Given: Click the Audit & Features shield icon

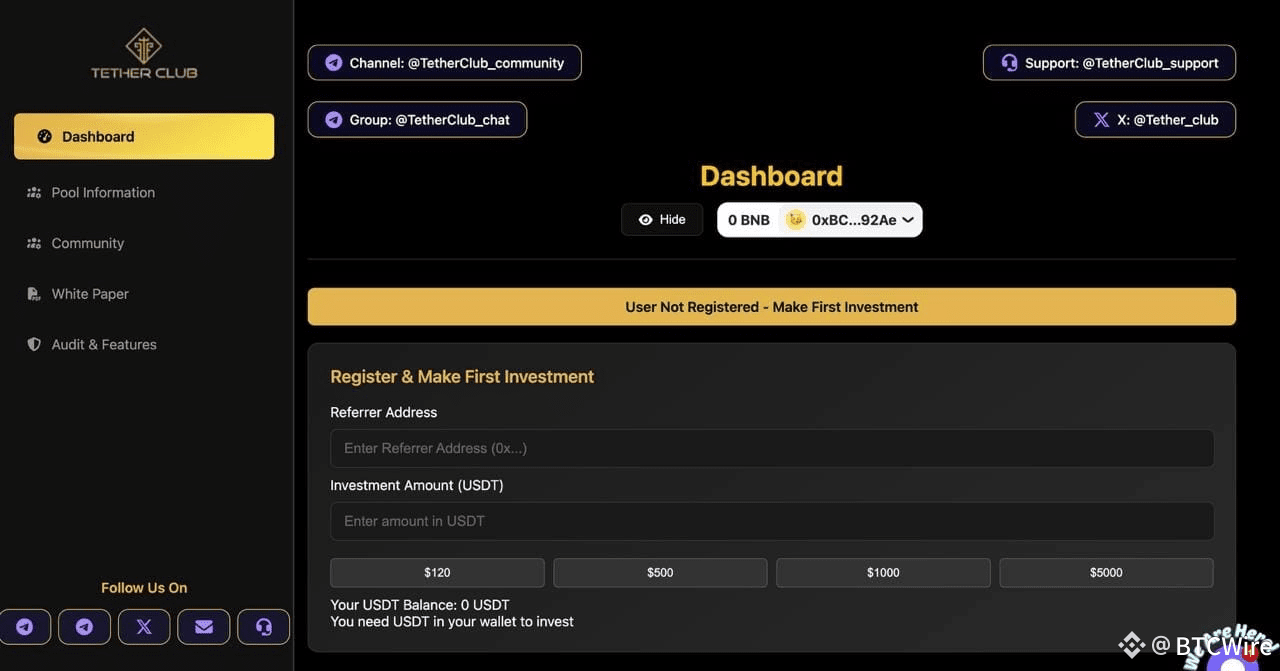Looking at the screenshot, I should click(34, 344).
